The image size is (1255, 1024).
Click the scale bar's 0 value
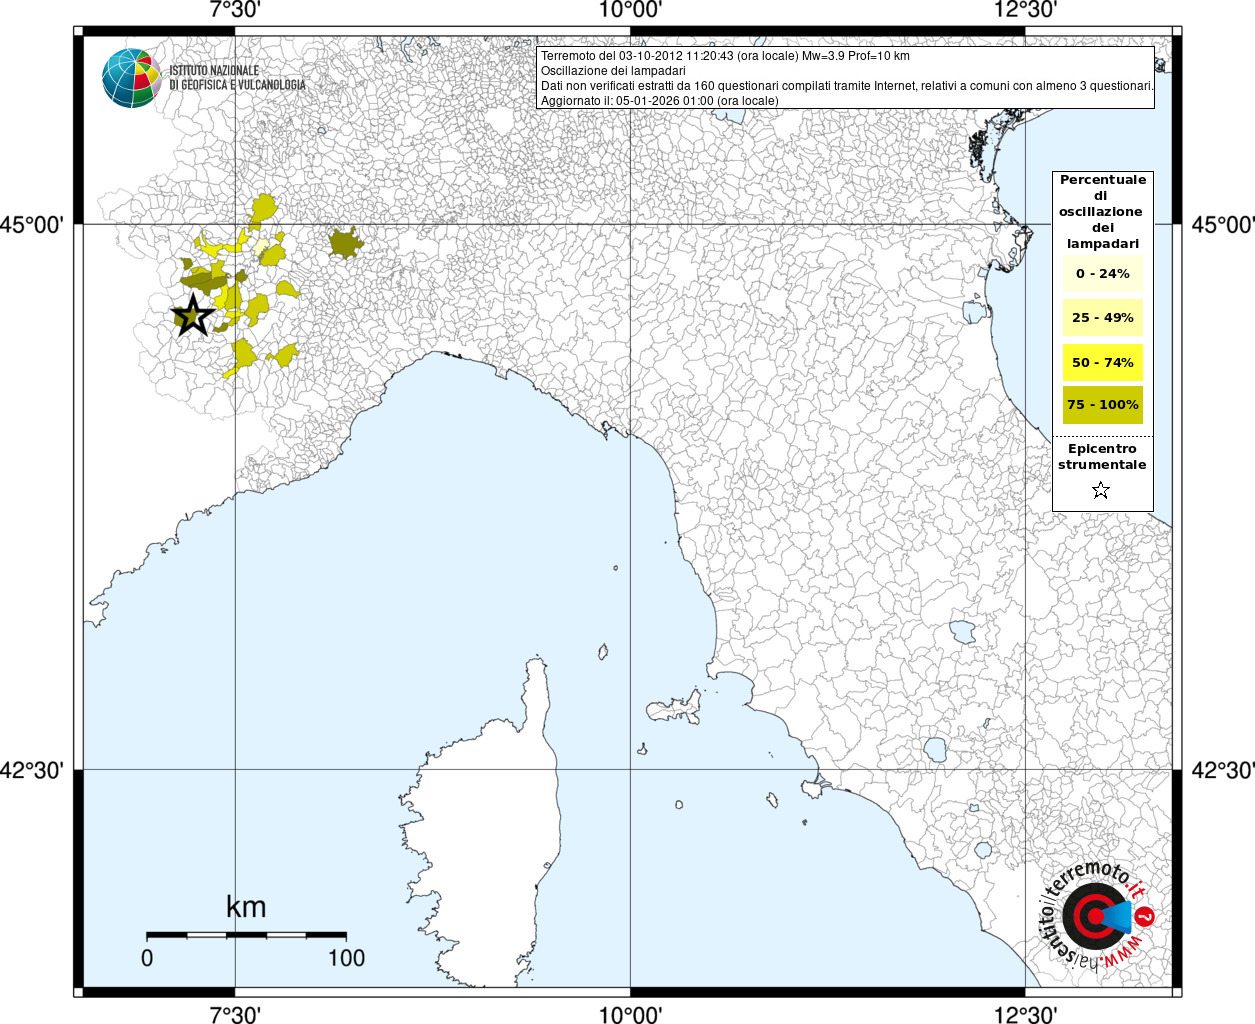click(147, 958)
